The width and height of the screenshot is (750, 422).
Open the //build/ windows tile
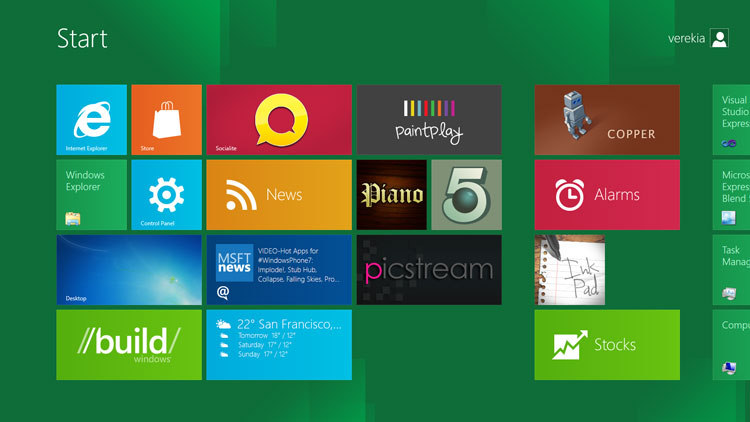pos(129,345)
